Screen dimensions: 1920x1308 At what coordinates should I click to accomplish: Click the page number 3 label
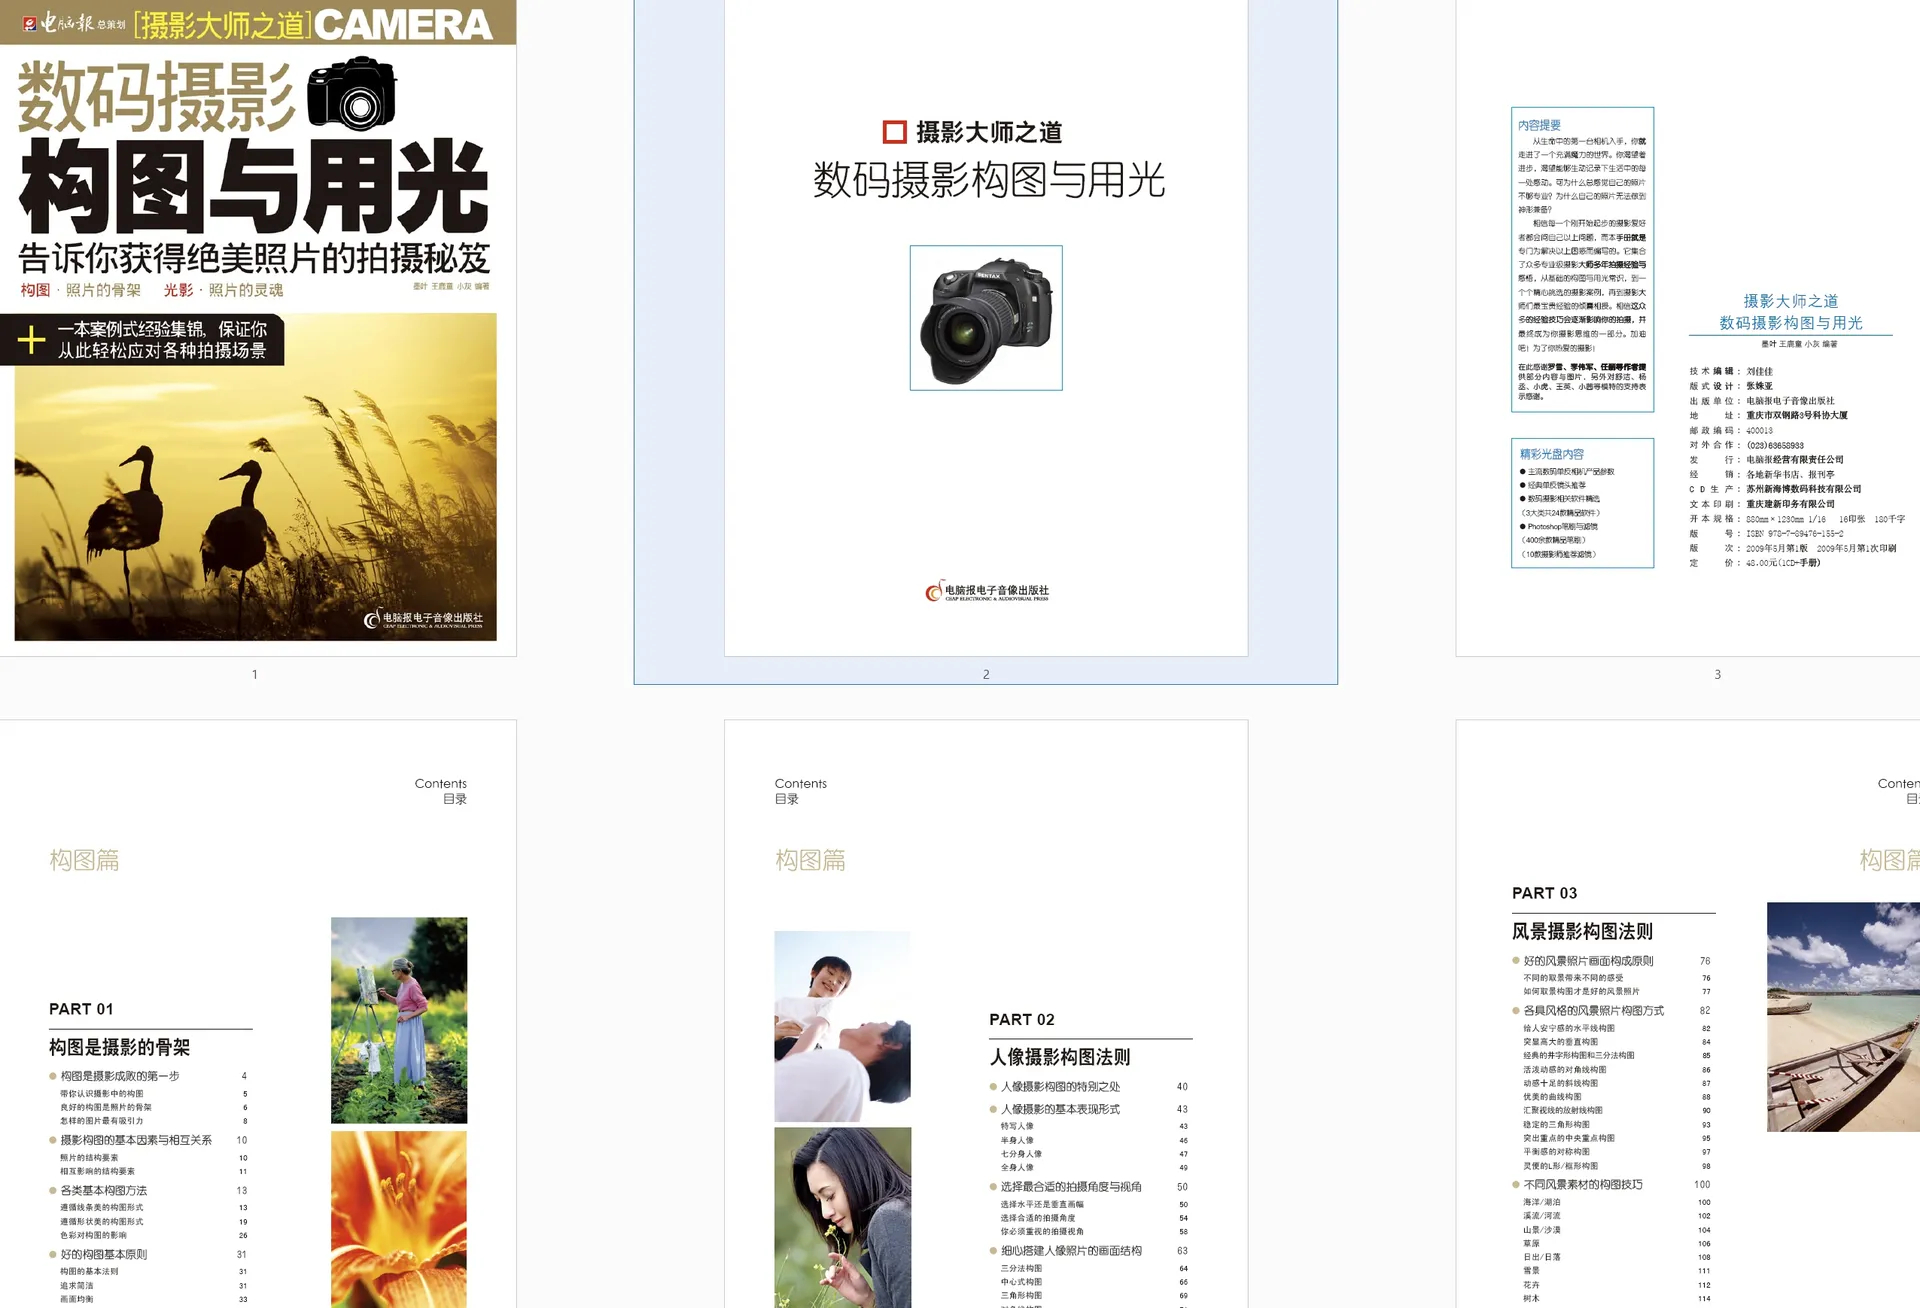[x=1717, y=675]
